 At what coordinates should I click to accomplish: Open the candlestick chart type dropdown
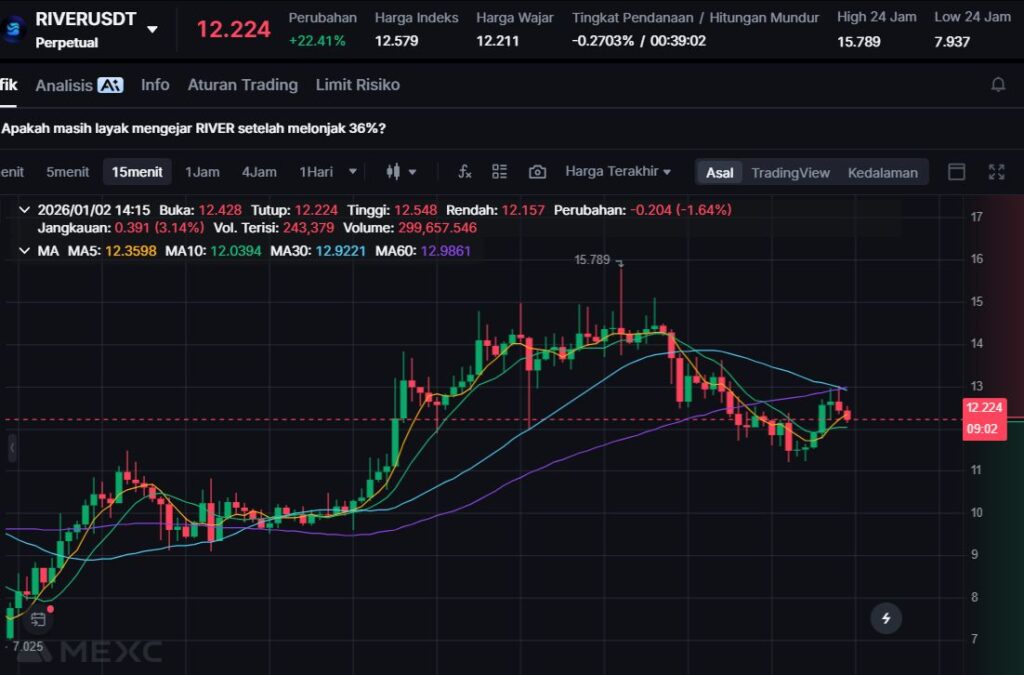click(401, 172)
